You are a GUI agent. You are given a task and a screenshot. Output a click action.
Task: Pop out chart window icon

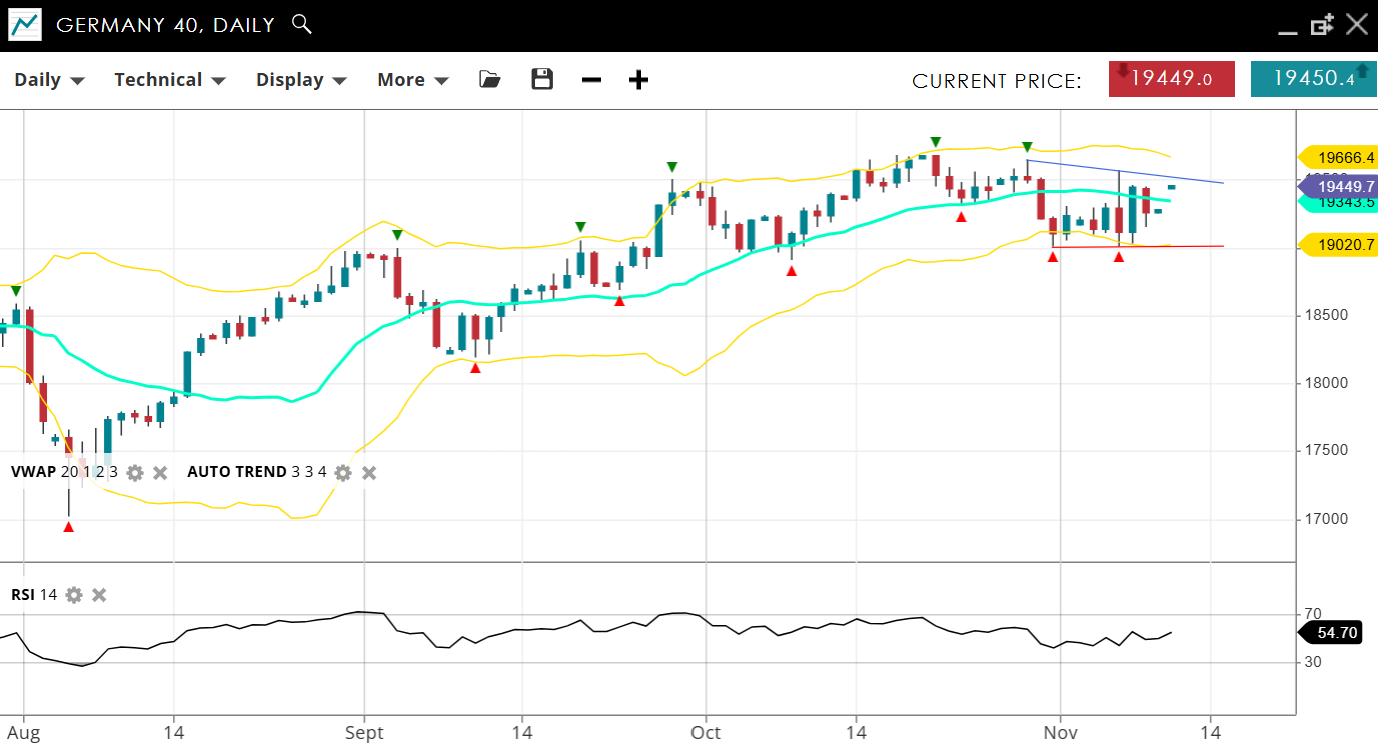(x=1322, y=25)
